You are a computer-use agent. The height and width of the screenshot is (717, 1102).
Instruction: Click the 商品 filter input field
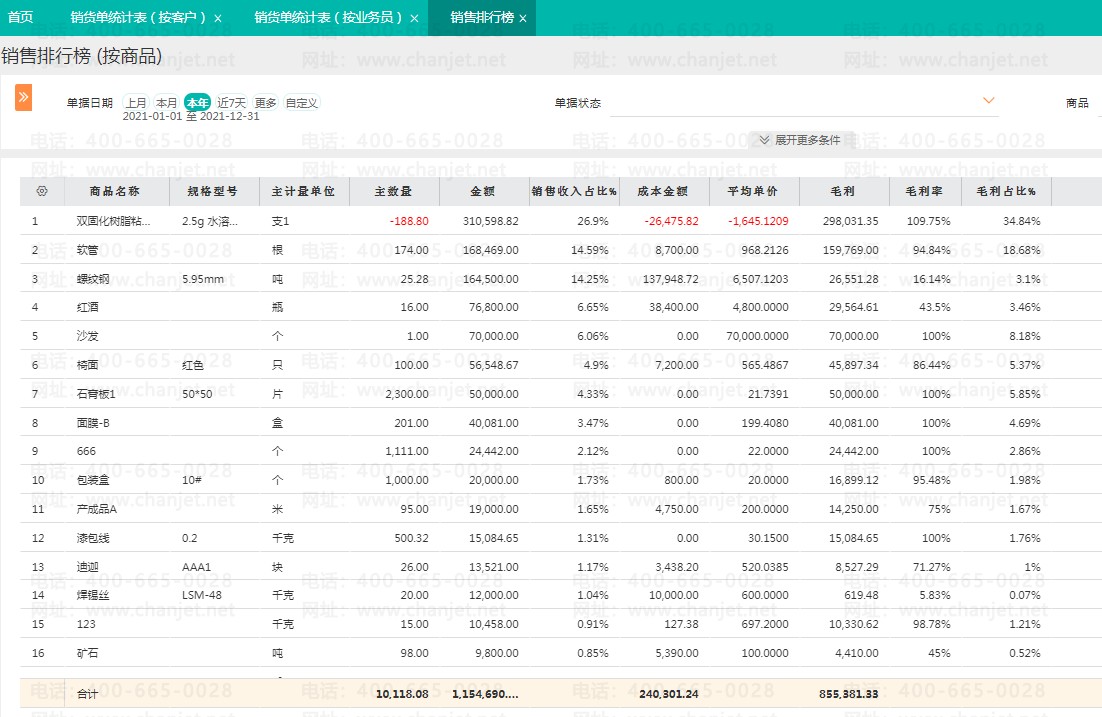(1096, 103)
